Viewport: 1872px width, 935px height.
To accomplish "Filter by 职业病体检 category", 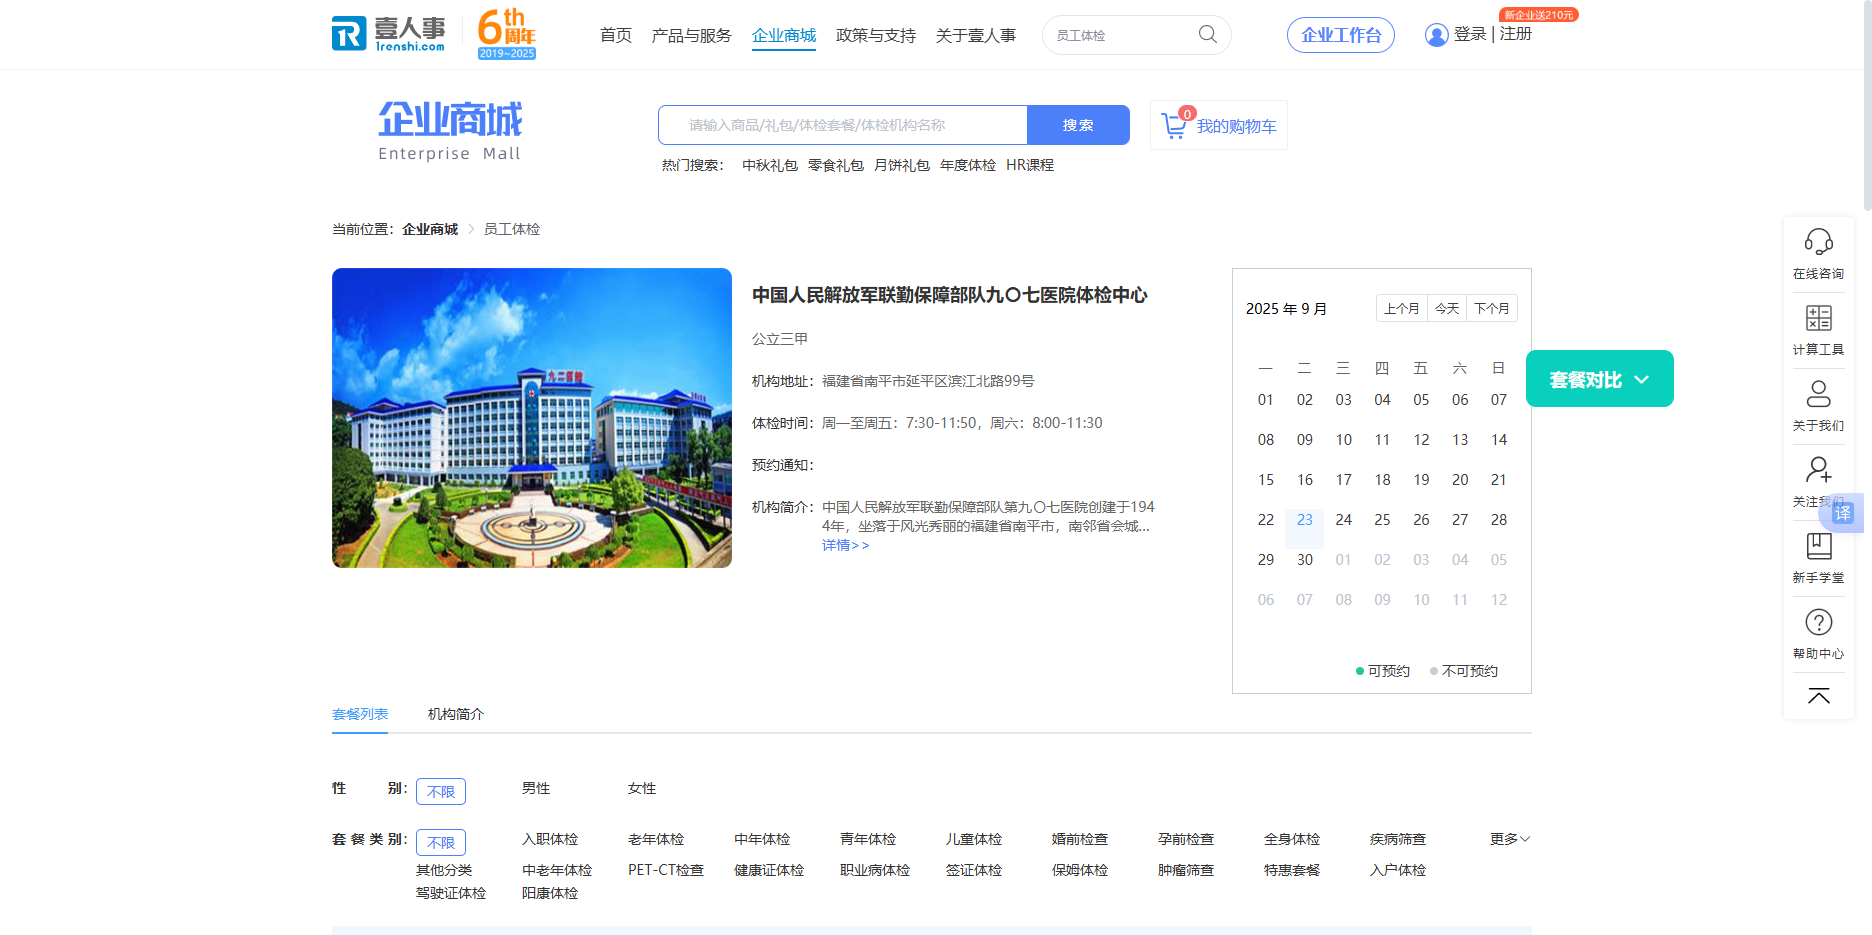I will [875, 871].
